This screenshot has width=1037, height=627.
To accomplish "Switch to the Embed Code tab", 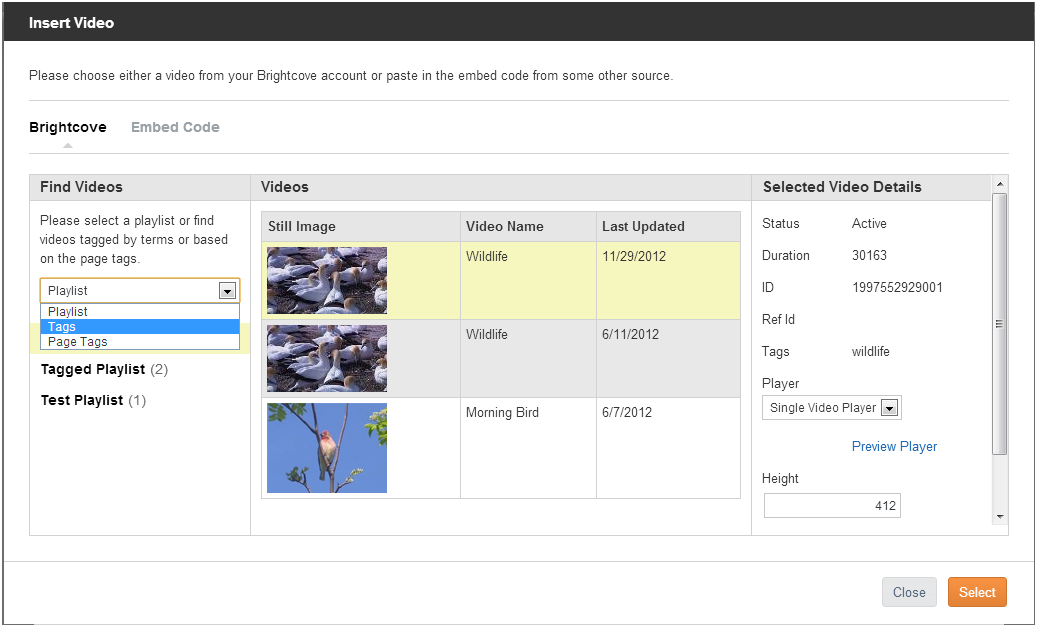I will (175, 127).
